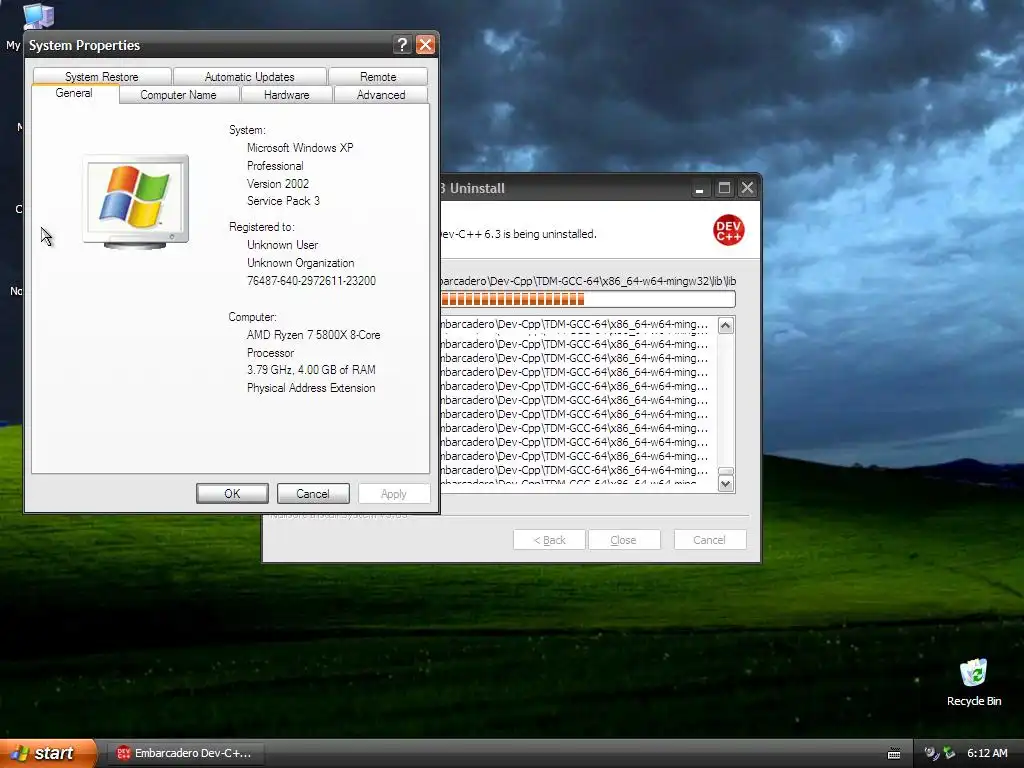Click the first system tray icon
This screenshot has width=1024, height=768.
pyautogui.click(x=931, y=753)
